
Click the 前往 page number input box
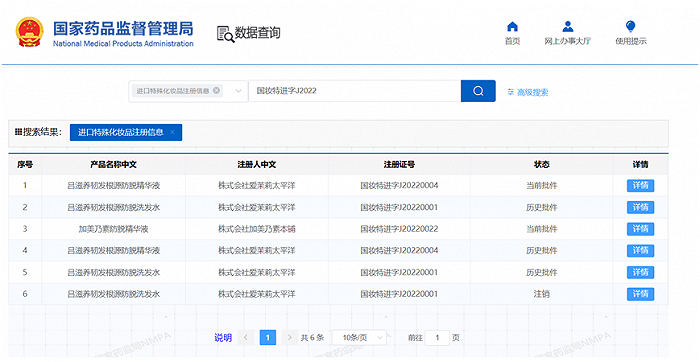(x=437, y=338)
